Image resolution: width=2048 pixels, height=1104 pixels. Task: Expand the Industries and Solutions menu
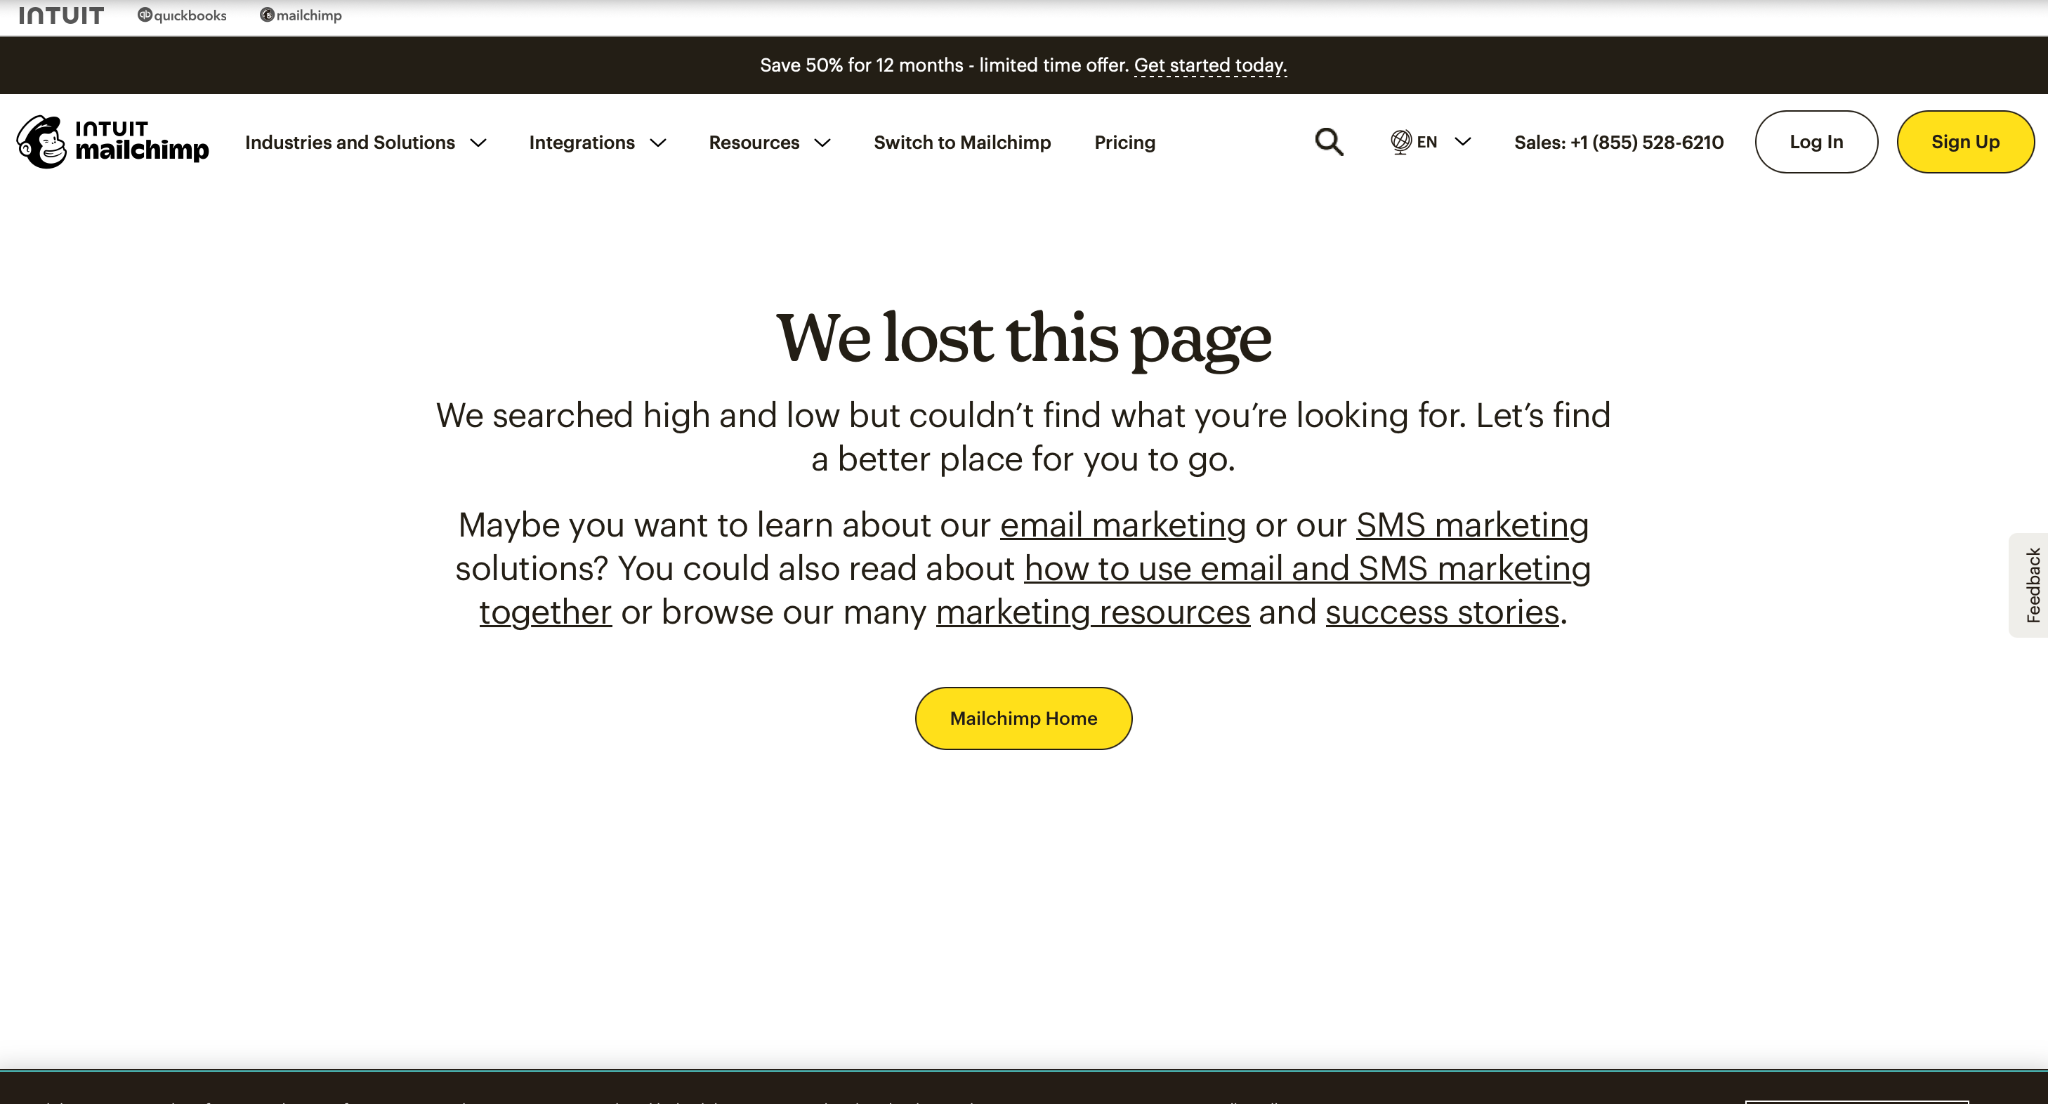(x=366, y=142)
